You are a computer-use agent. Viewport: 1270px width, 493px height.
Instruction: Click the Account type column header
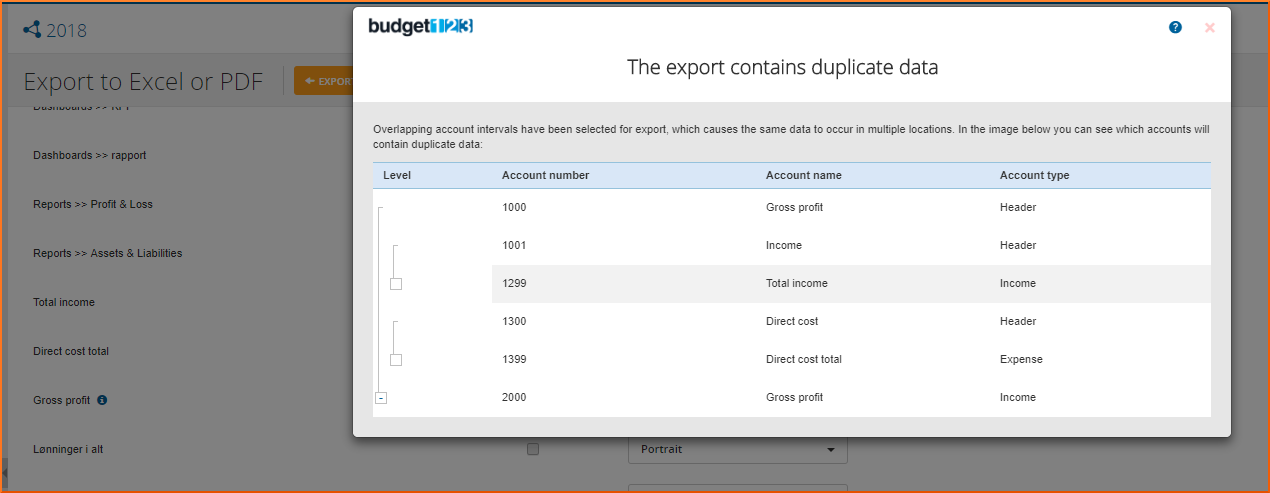point(1034,175)
